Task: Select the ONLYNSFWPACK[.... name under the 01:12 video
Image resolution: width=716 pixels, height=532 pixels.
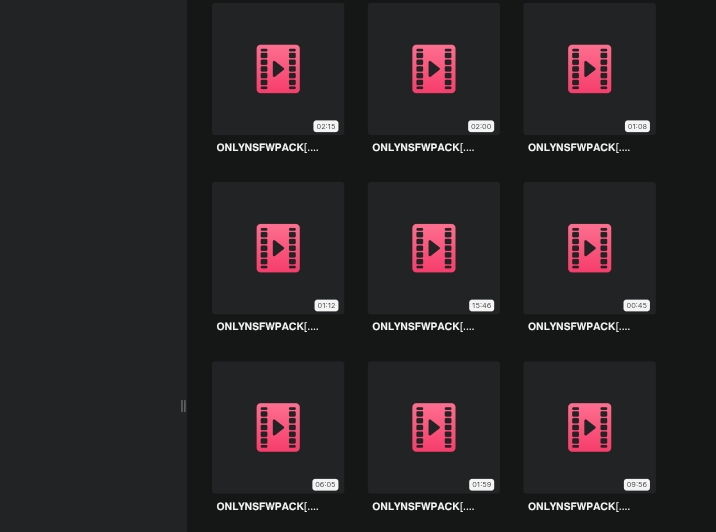Action: tap(268, 327)
